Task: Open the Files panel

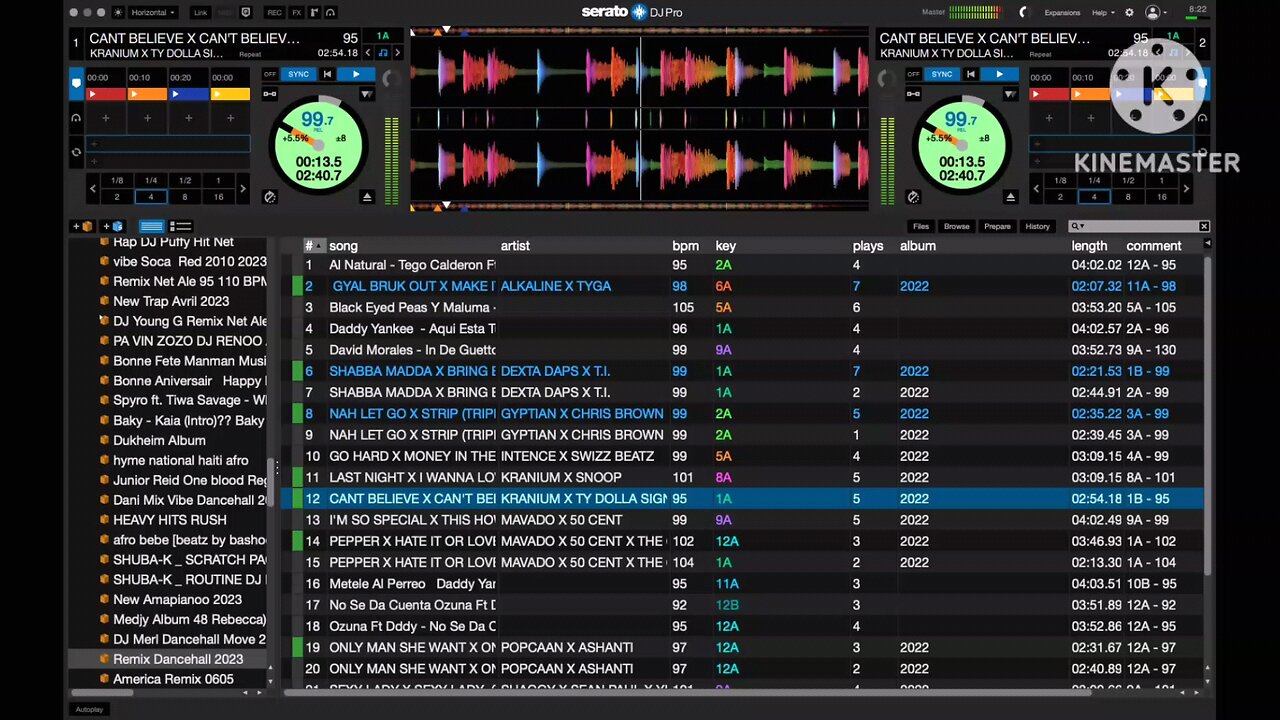Action: pos(920,226)
